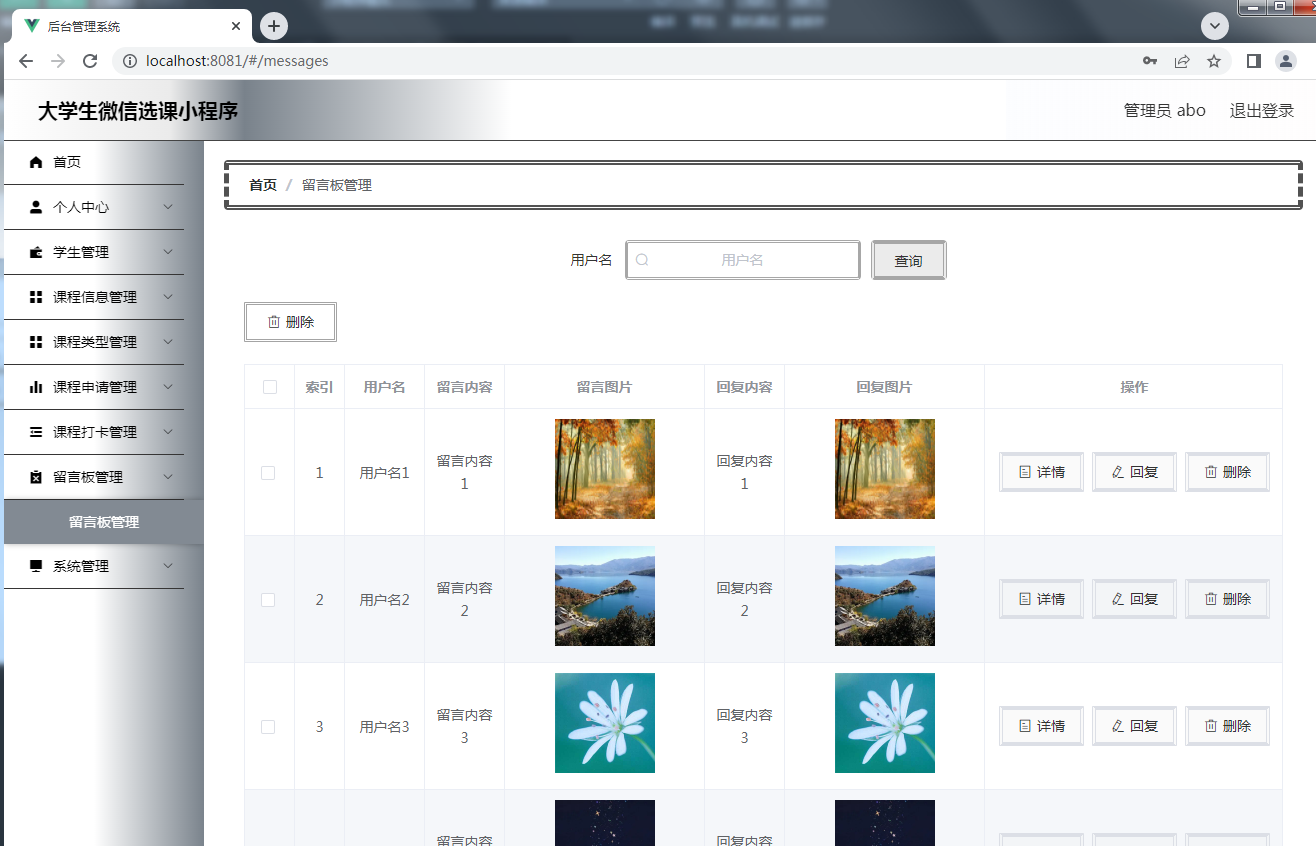Select the 留言板管理 submenu item
1316x846 pixels.
click(x=104, y=522)
